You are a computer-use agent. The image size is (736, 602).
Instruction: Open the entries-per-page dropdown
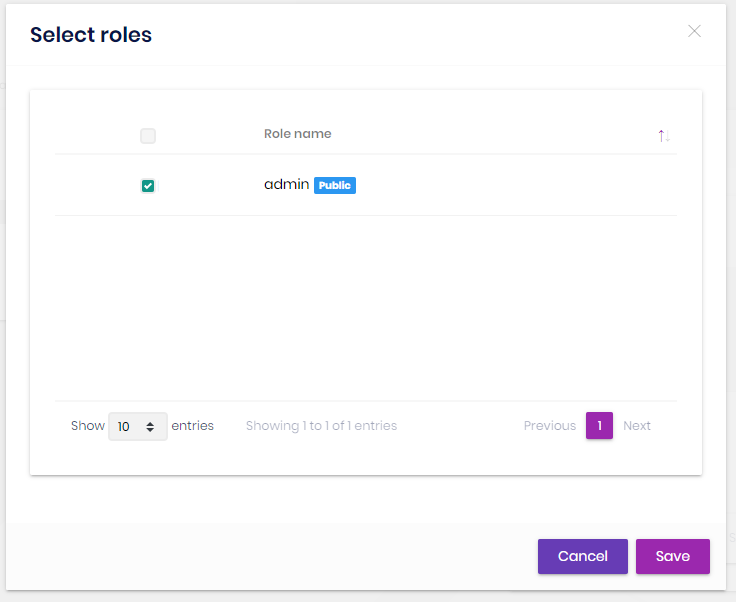[138, 426]
